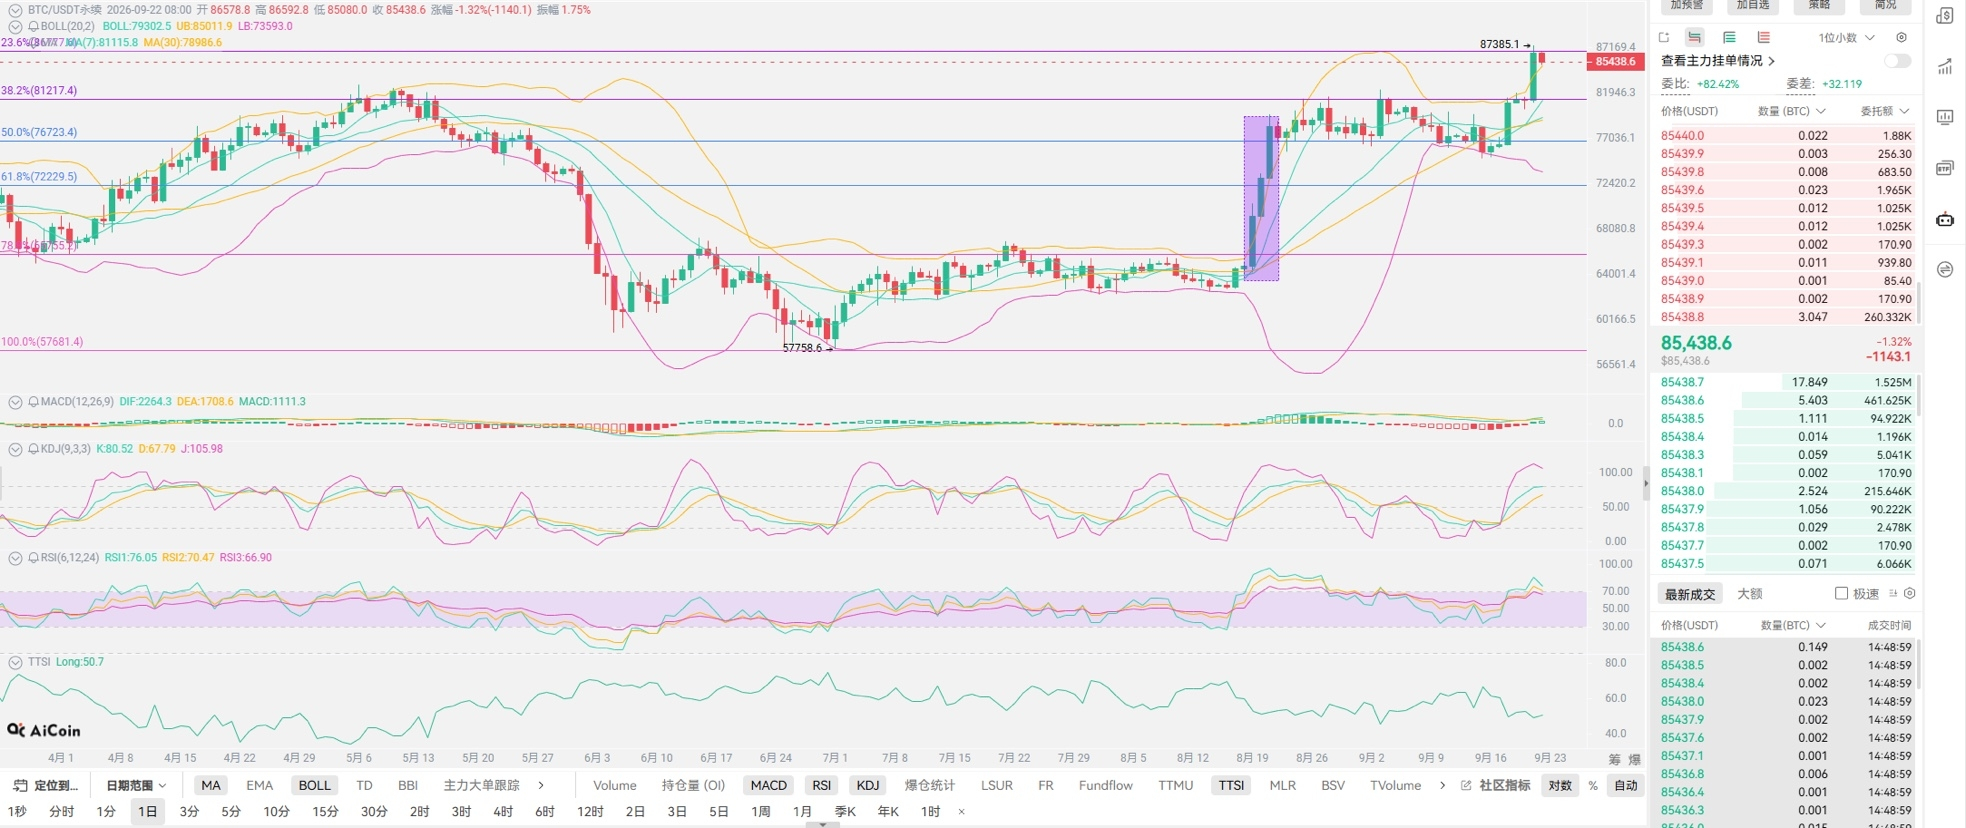Expand the 日期范围 dropdown

136,785
